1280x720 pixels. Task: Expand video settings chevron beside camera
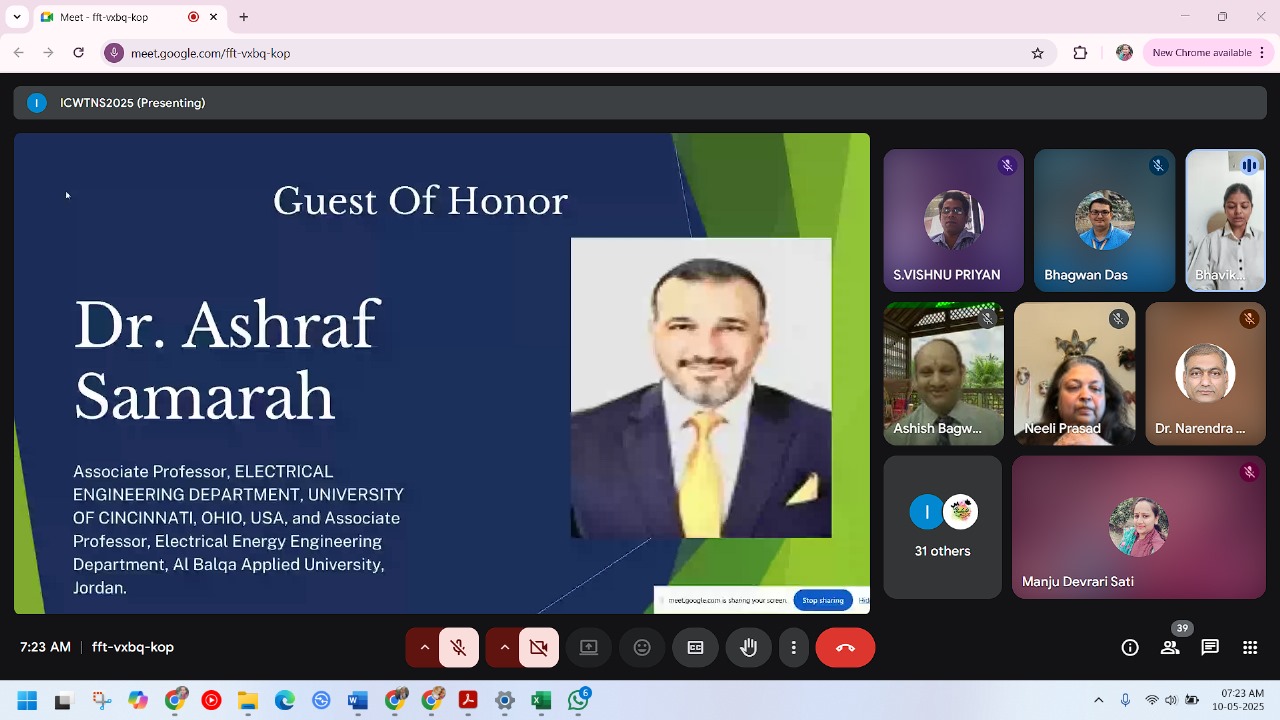(x=504, y=648)
